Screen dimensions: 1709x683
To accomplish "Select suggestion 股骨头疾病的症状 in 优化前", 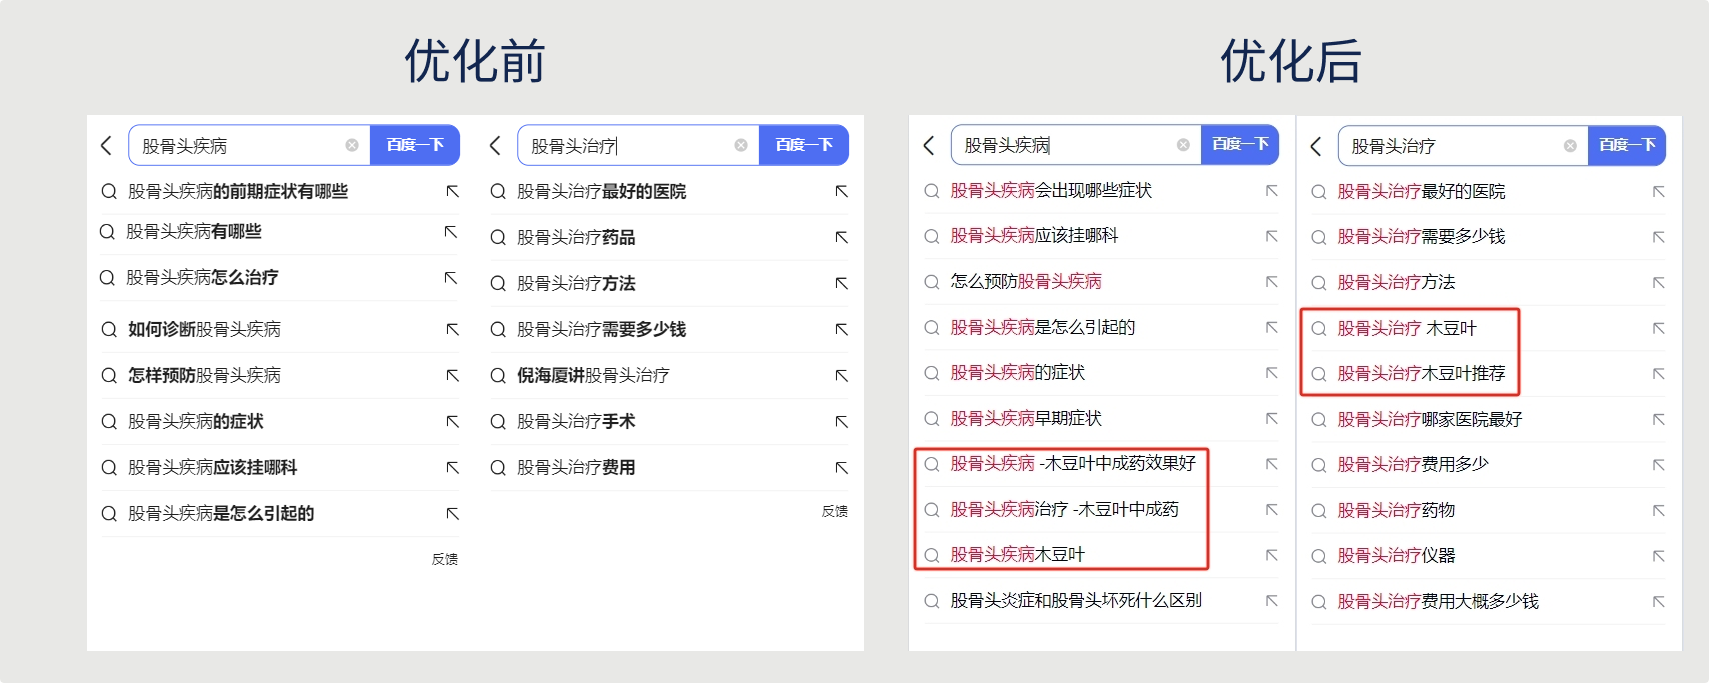I will (196, 421).
